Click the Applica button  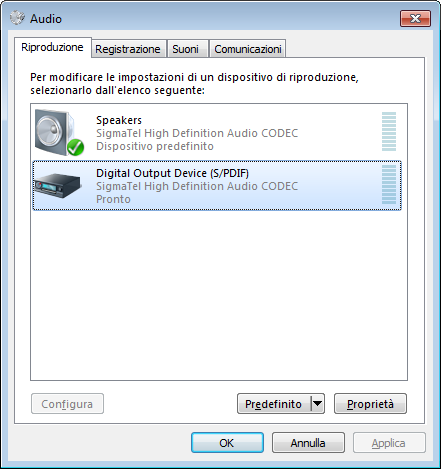(389, 443)
